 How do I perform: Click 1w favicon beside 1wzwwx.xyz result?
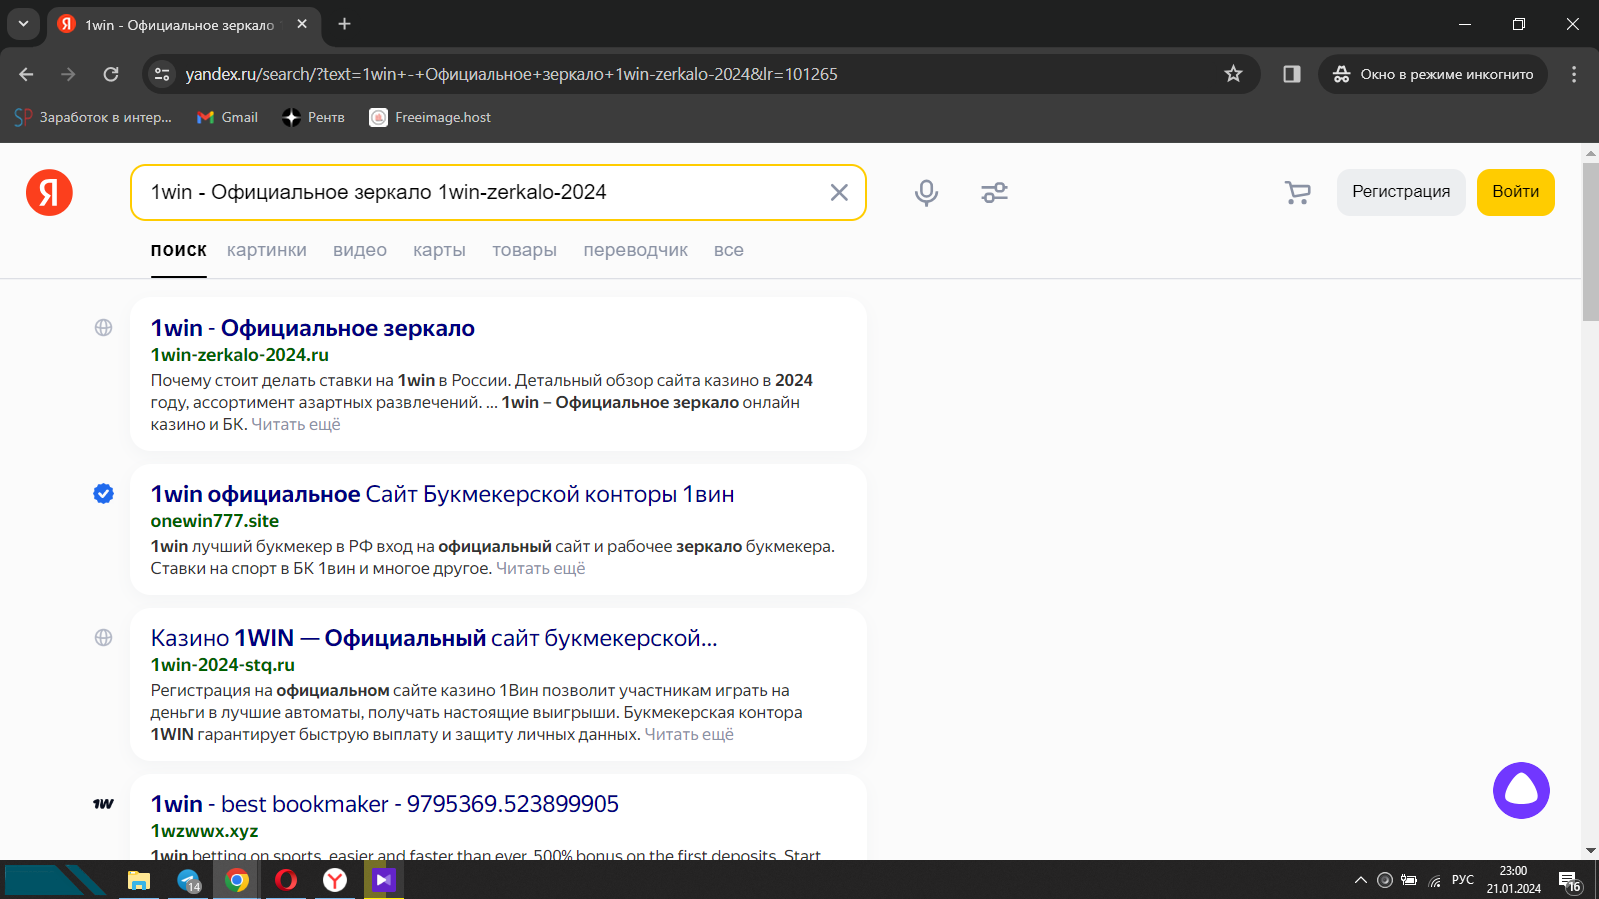point(103,803)
